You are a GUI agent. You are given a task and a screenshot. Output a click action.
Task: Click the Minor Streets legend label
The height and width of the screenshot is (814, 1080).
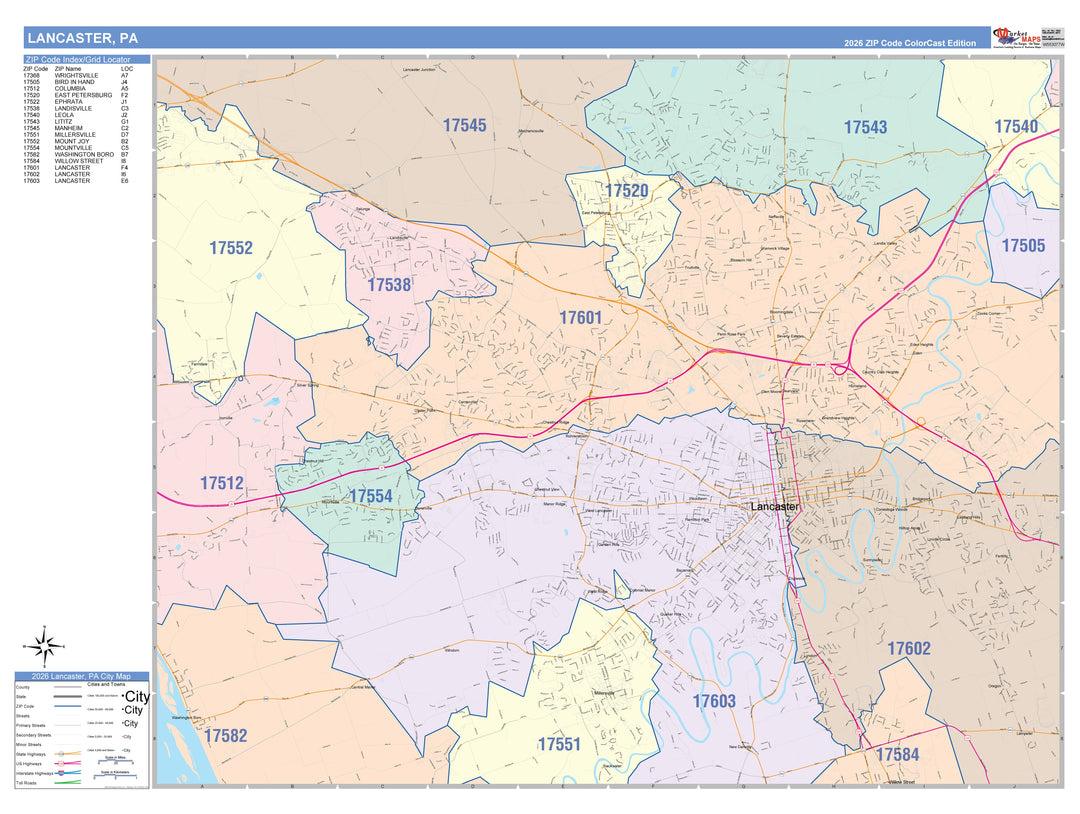[x=28, y=744]
